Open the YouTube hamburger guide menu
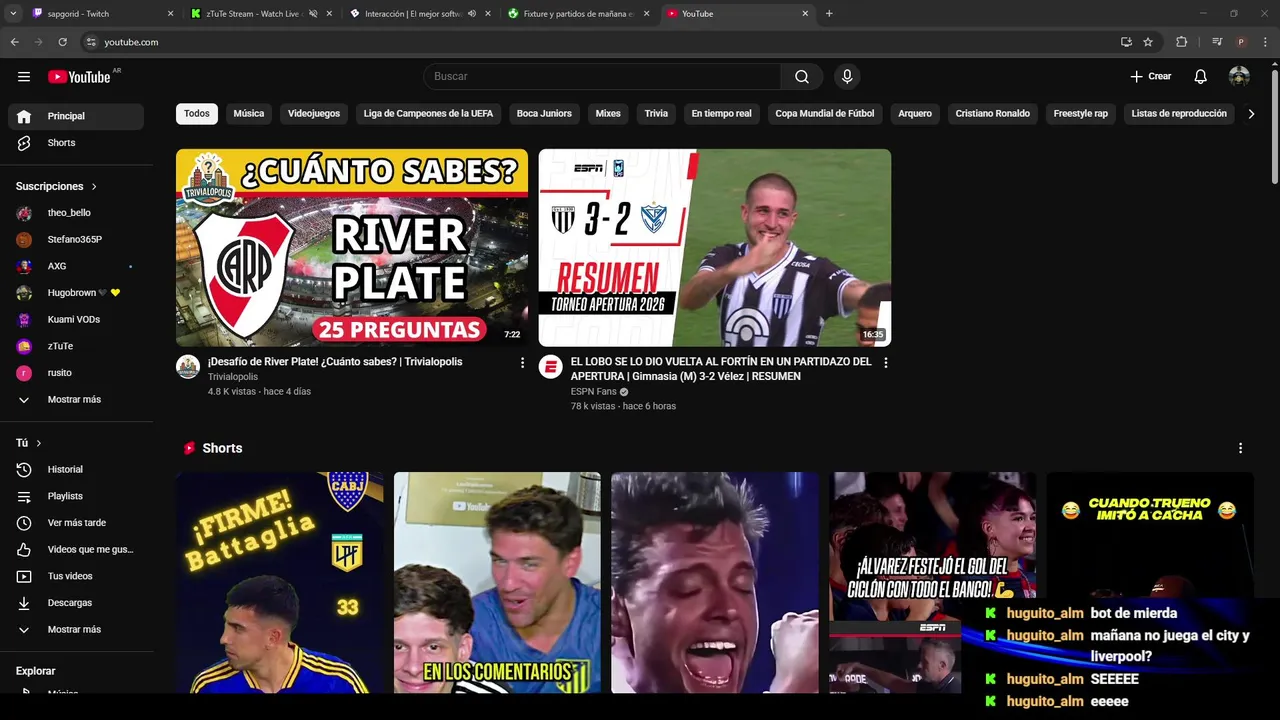Screen dimensions: 1280x720 tap(24, 76)
